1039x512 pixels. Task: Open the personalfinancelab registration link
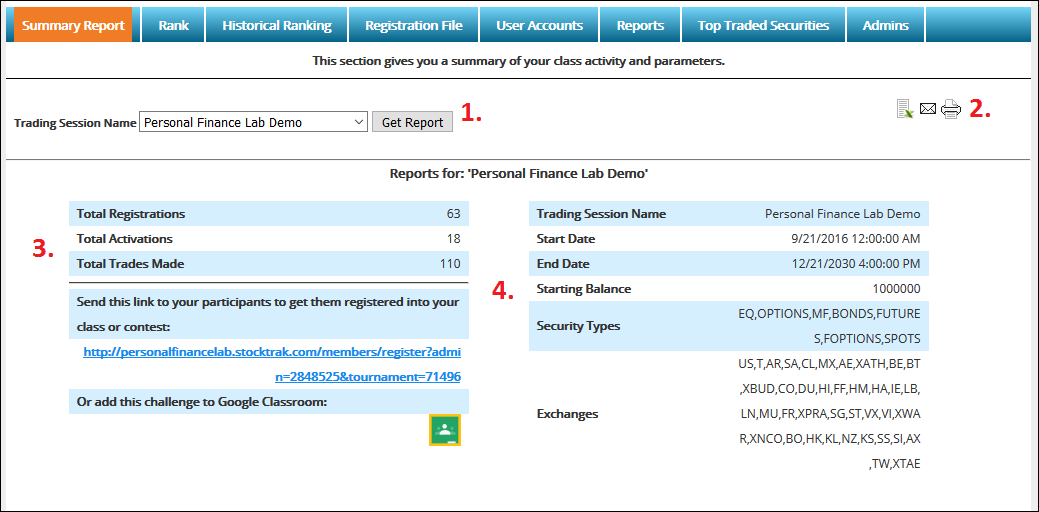[x=272, y=364]
